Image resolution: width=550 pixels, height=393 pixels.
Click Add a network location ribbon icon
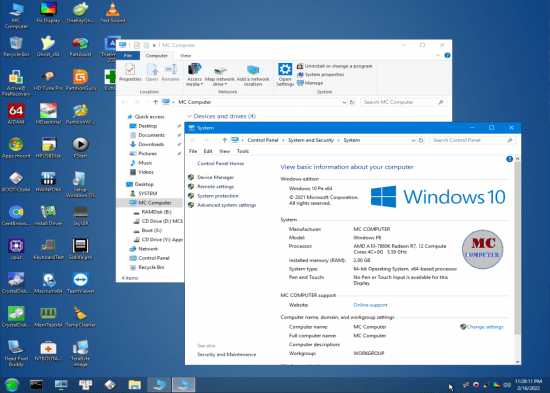point(253,75)
